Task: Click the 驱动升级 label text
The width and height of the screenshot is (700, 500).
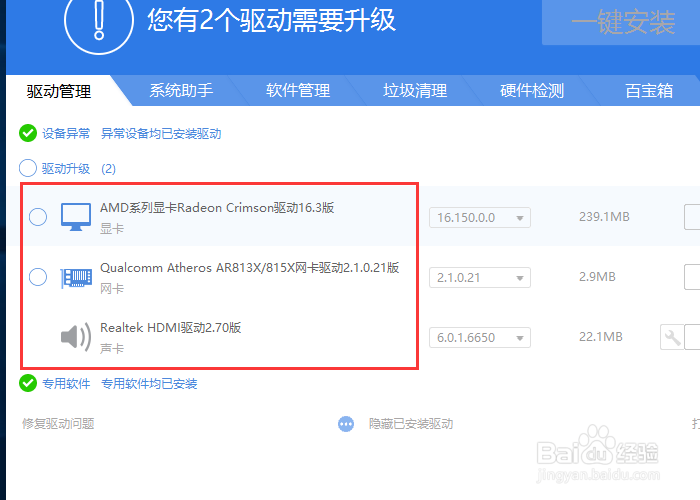Action: (66, 169)
